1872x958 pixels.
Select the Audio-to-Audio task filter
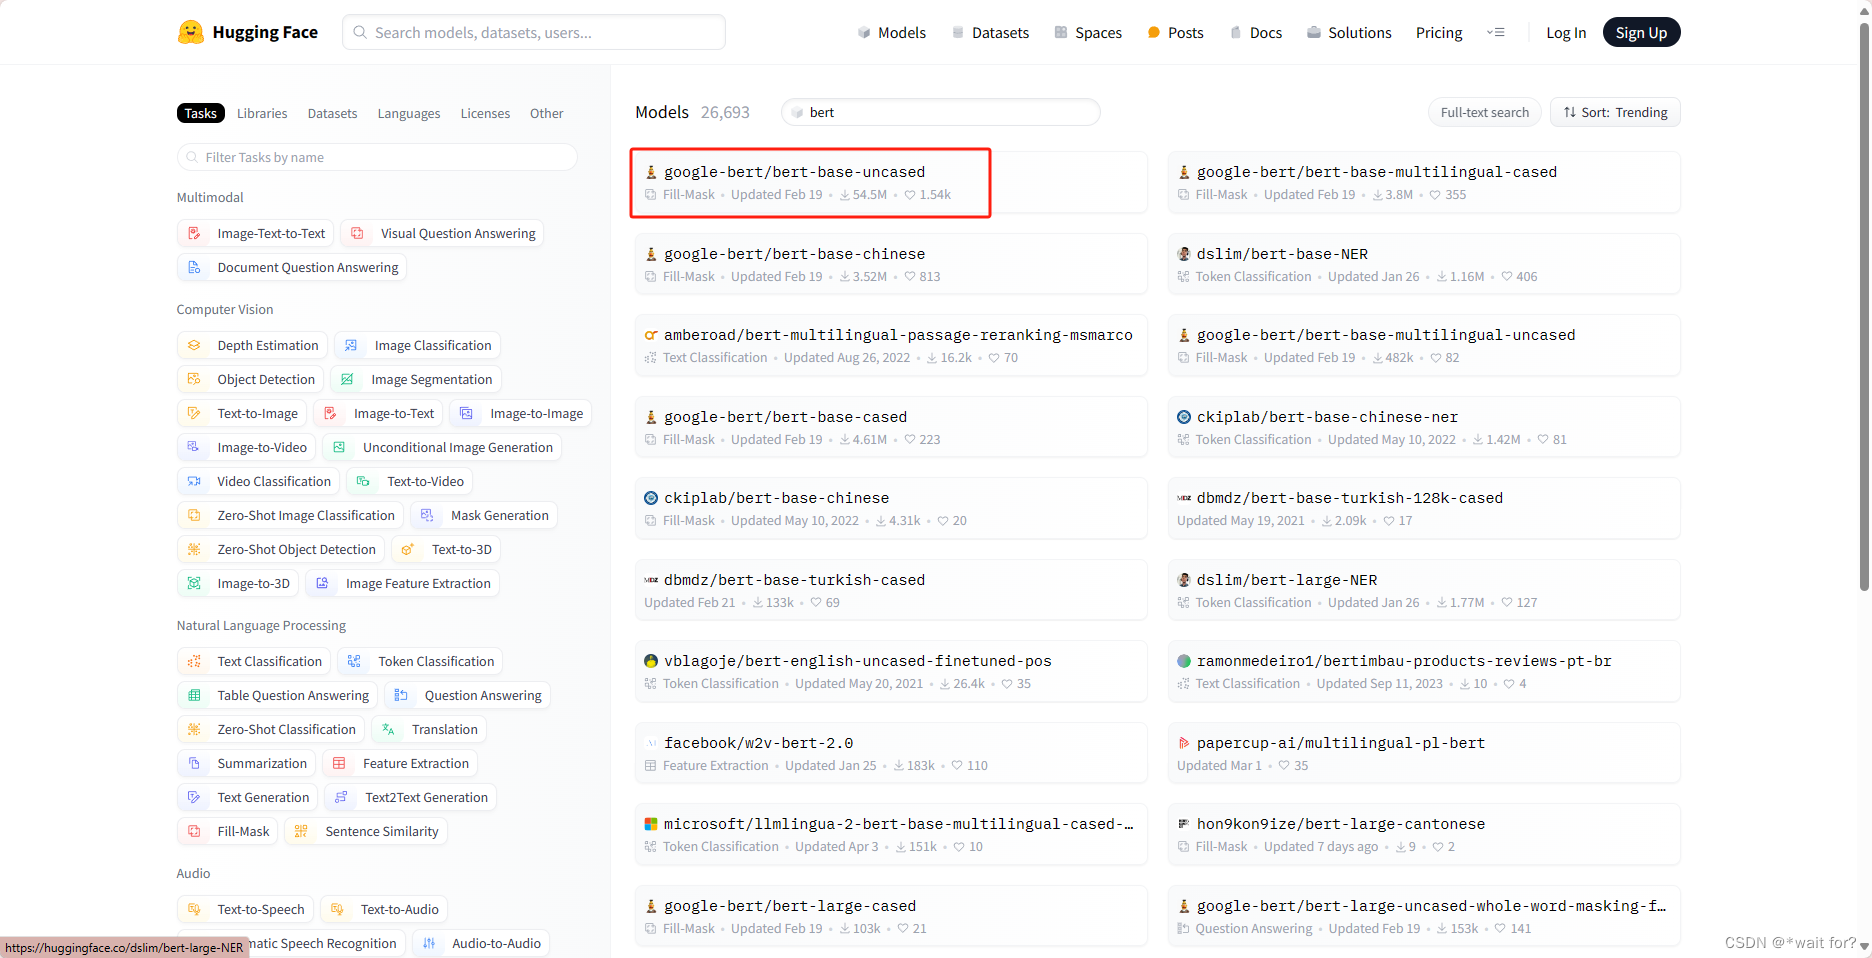click(480, 943)
